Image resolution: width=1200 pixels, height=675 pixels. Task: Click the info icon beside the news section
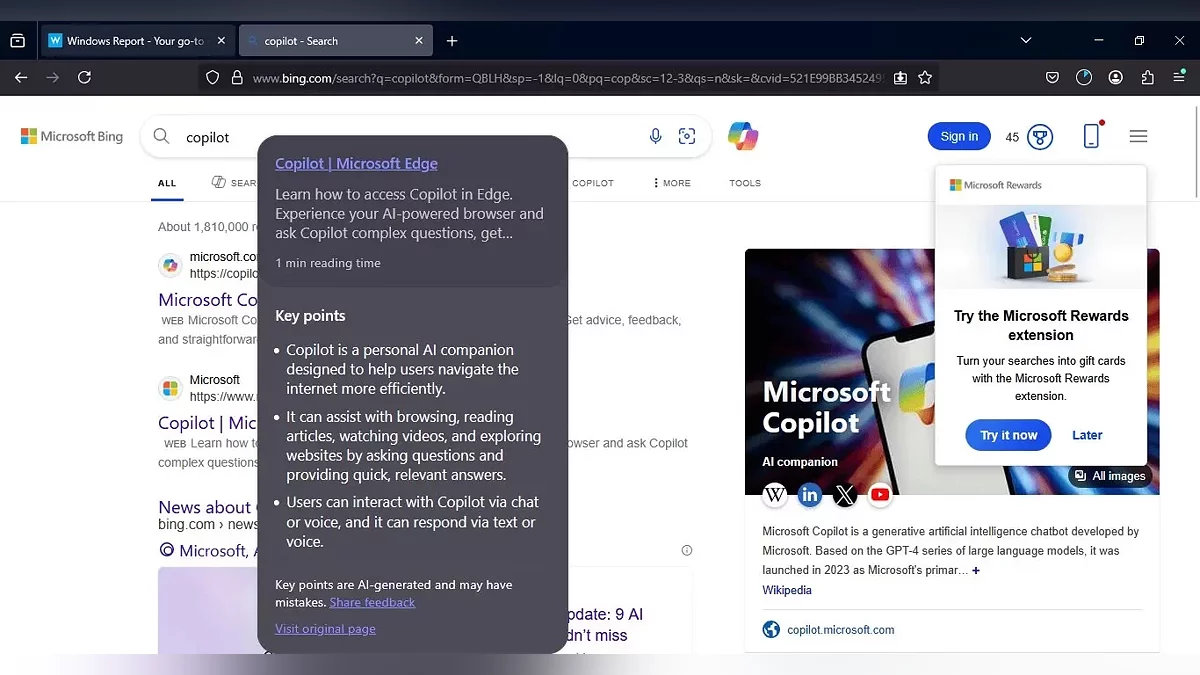pyautogui.click(x=686, y=550)
